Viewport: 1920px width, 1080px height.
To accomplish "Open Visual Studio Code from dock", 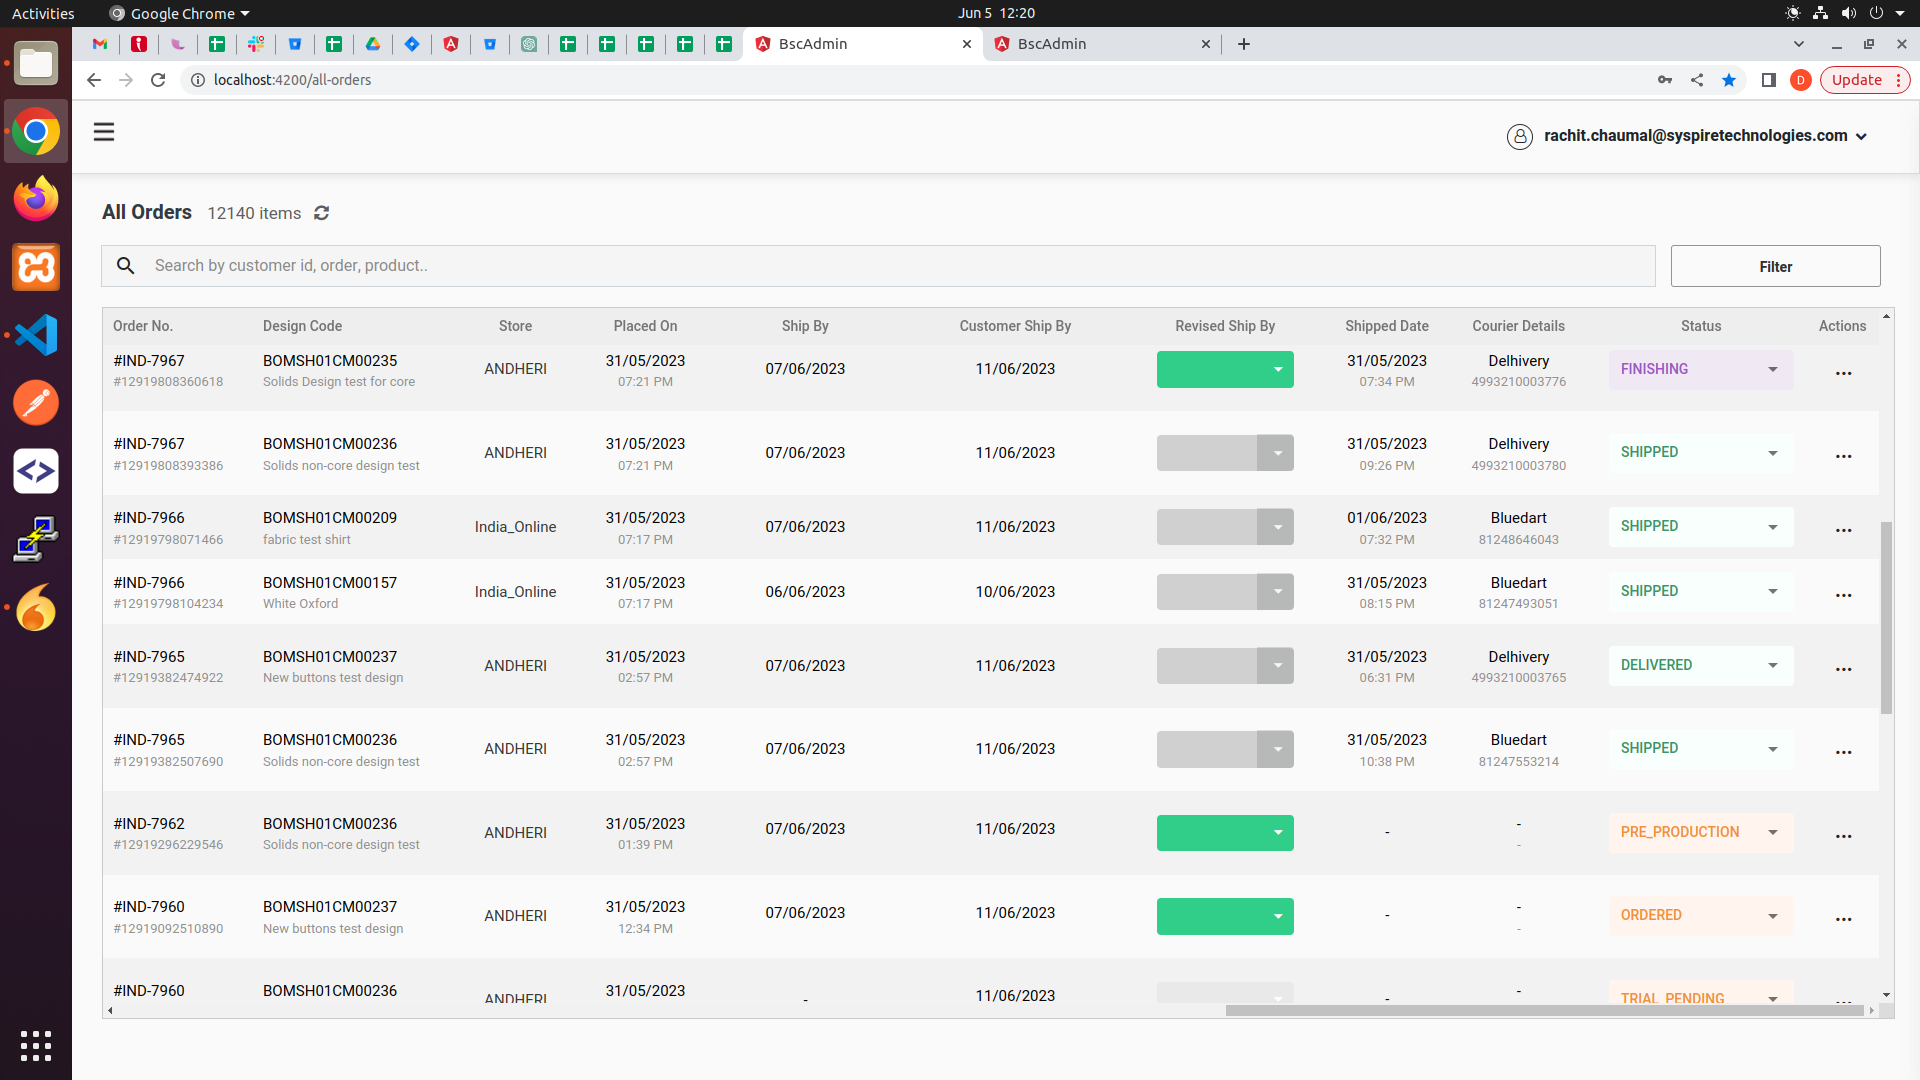I will tap(36, 335).
